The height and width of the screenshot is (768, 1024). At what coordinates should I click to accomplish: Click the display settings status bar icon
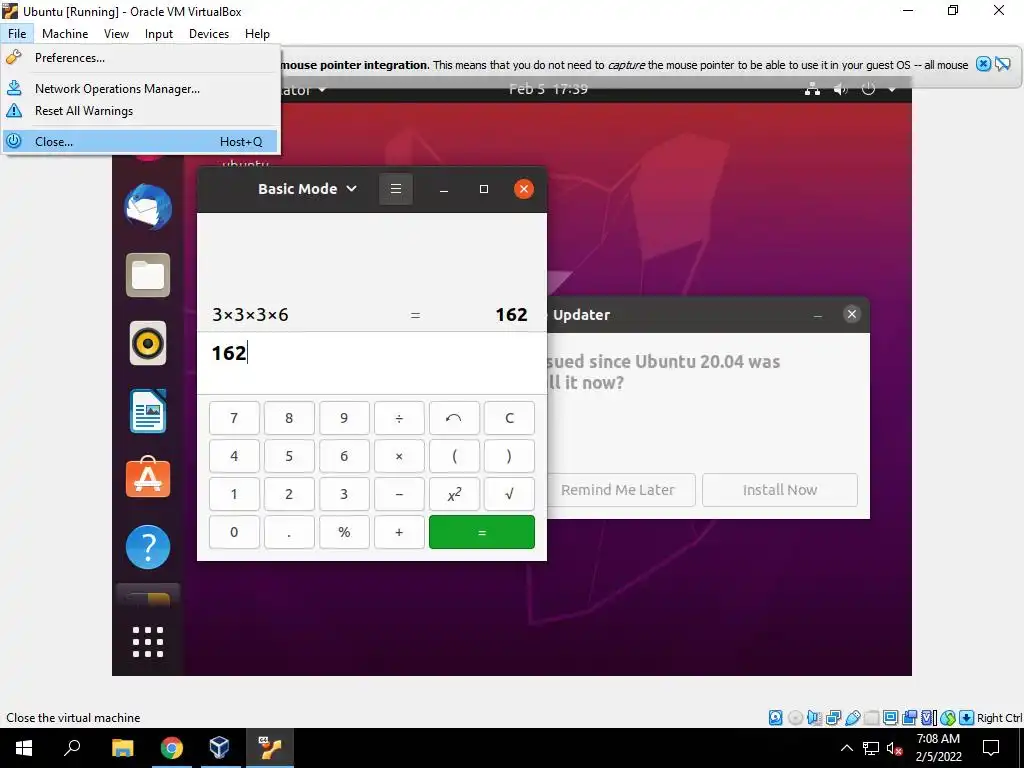pyautogui.click(x=890, y=718)
